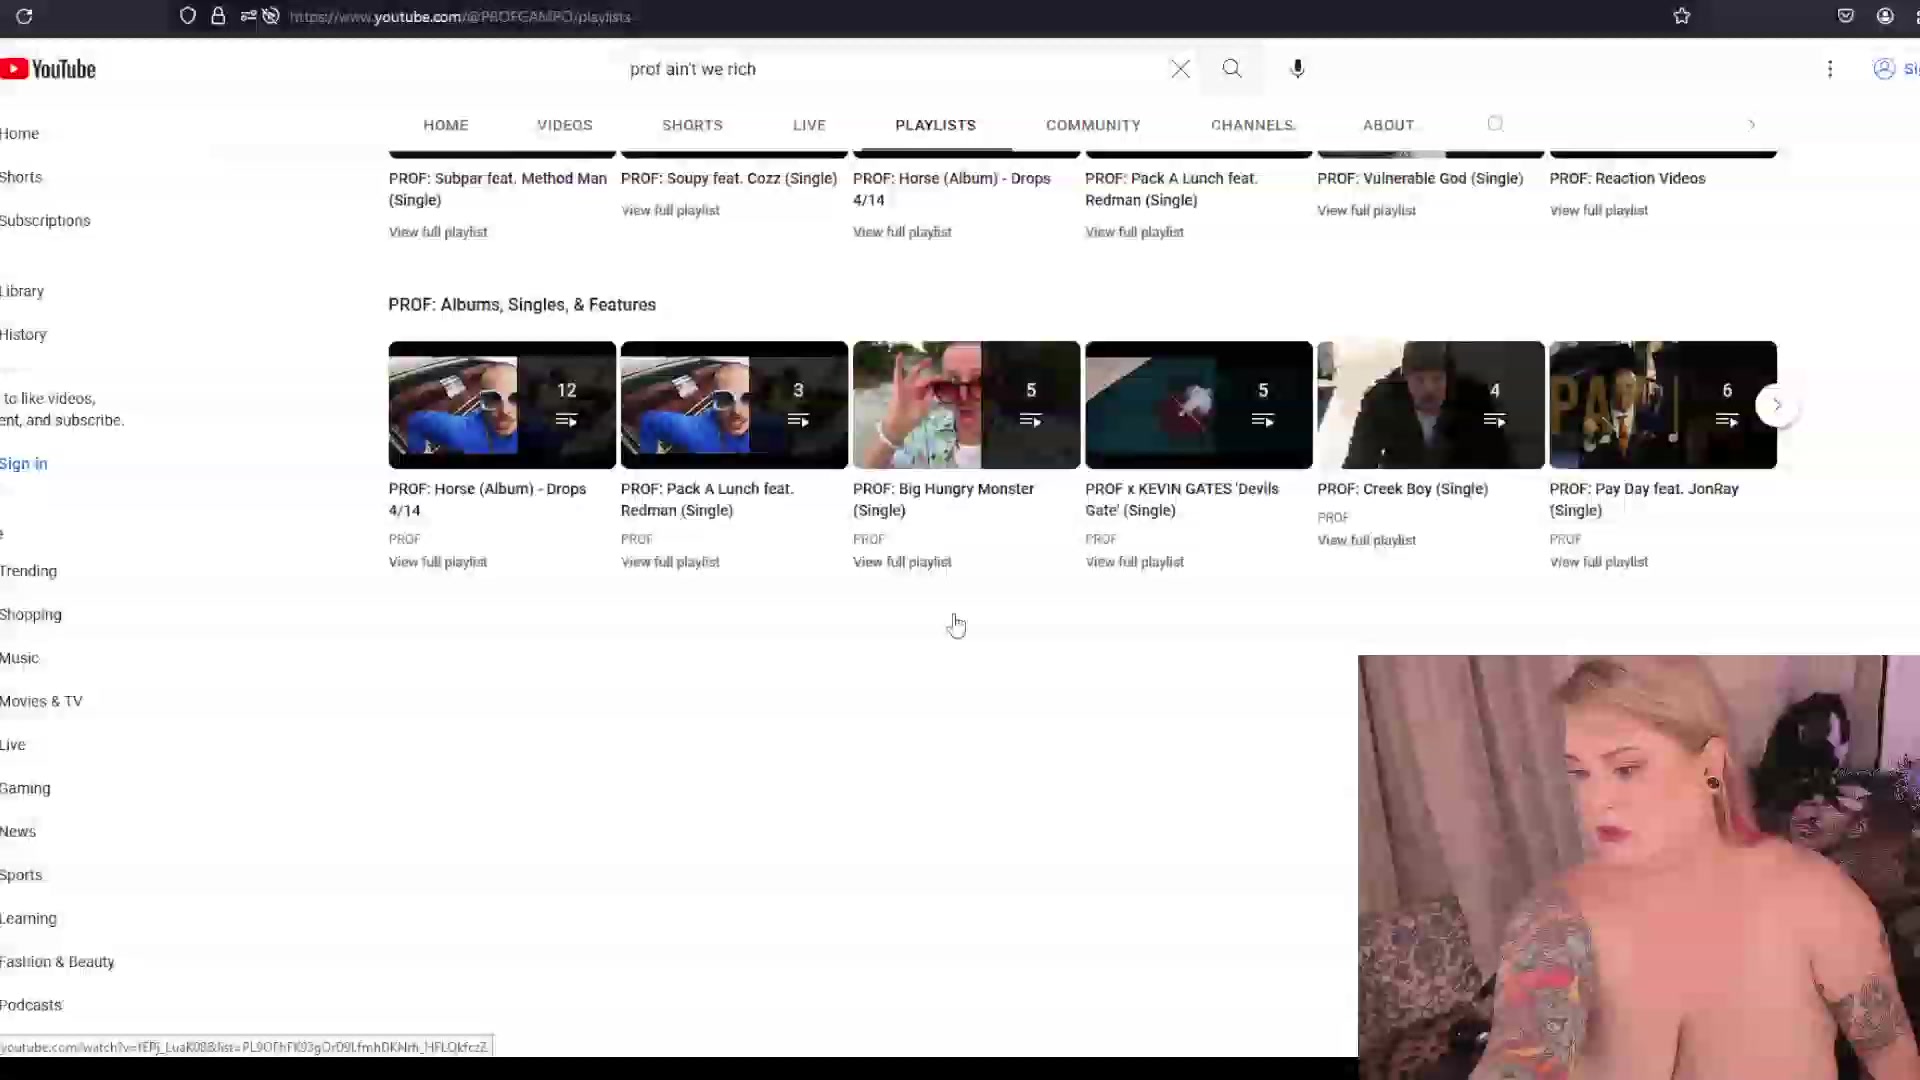This screenshot has width=1920, height=1080.
Task: Open 'PROF x KEVIN GATES Devils Gate' title
Action: pyautogui.click(x=1182, y=499)
